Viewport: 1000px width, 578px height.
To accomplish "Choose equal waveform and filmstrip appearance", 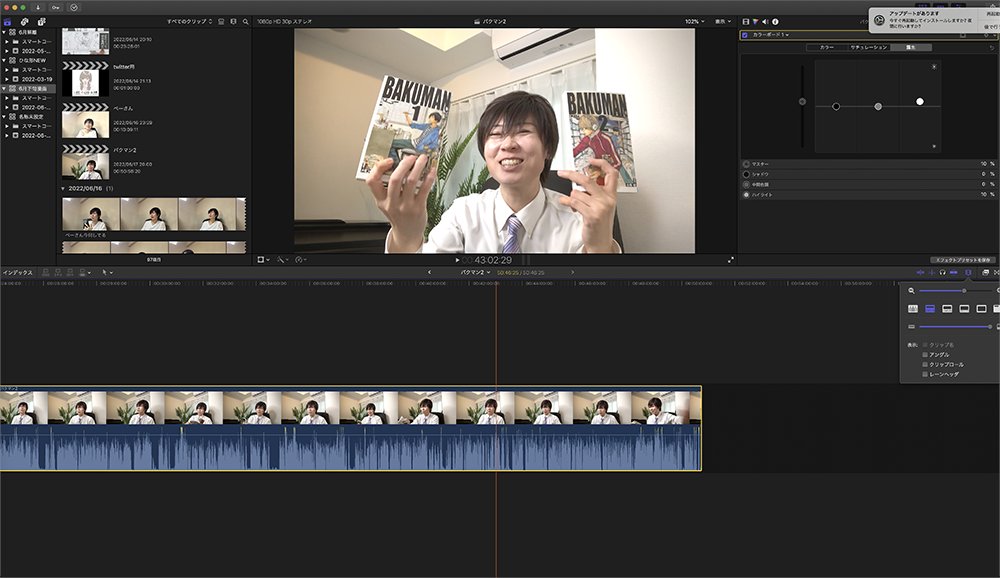I will click(x=948, y=309).
